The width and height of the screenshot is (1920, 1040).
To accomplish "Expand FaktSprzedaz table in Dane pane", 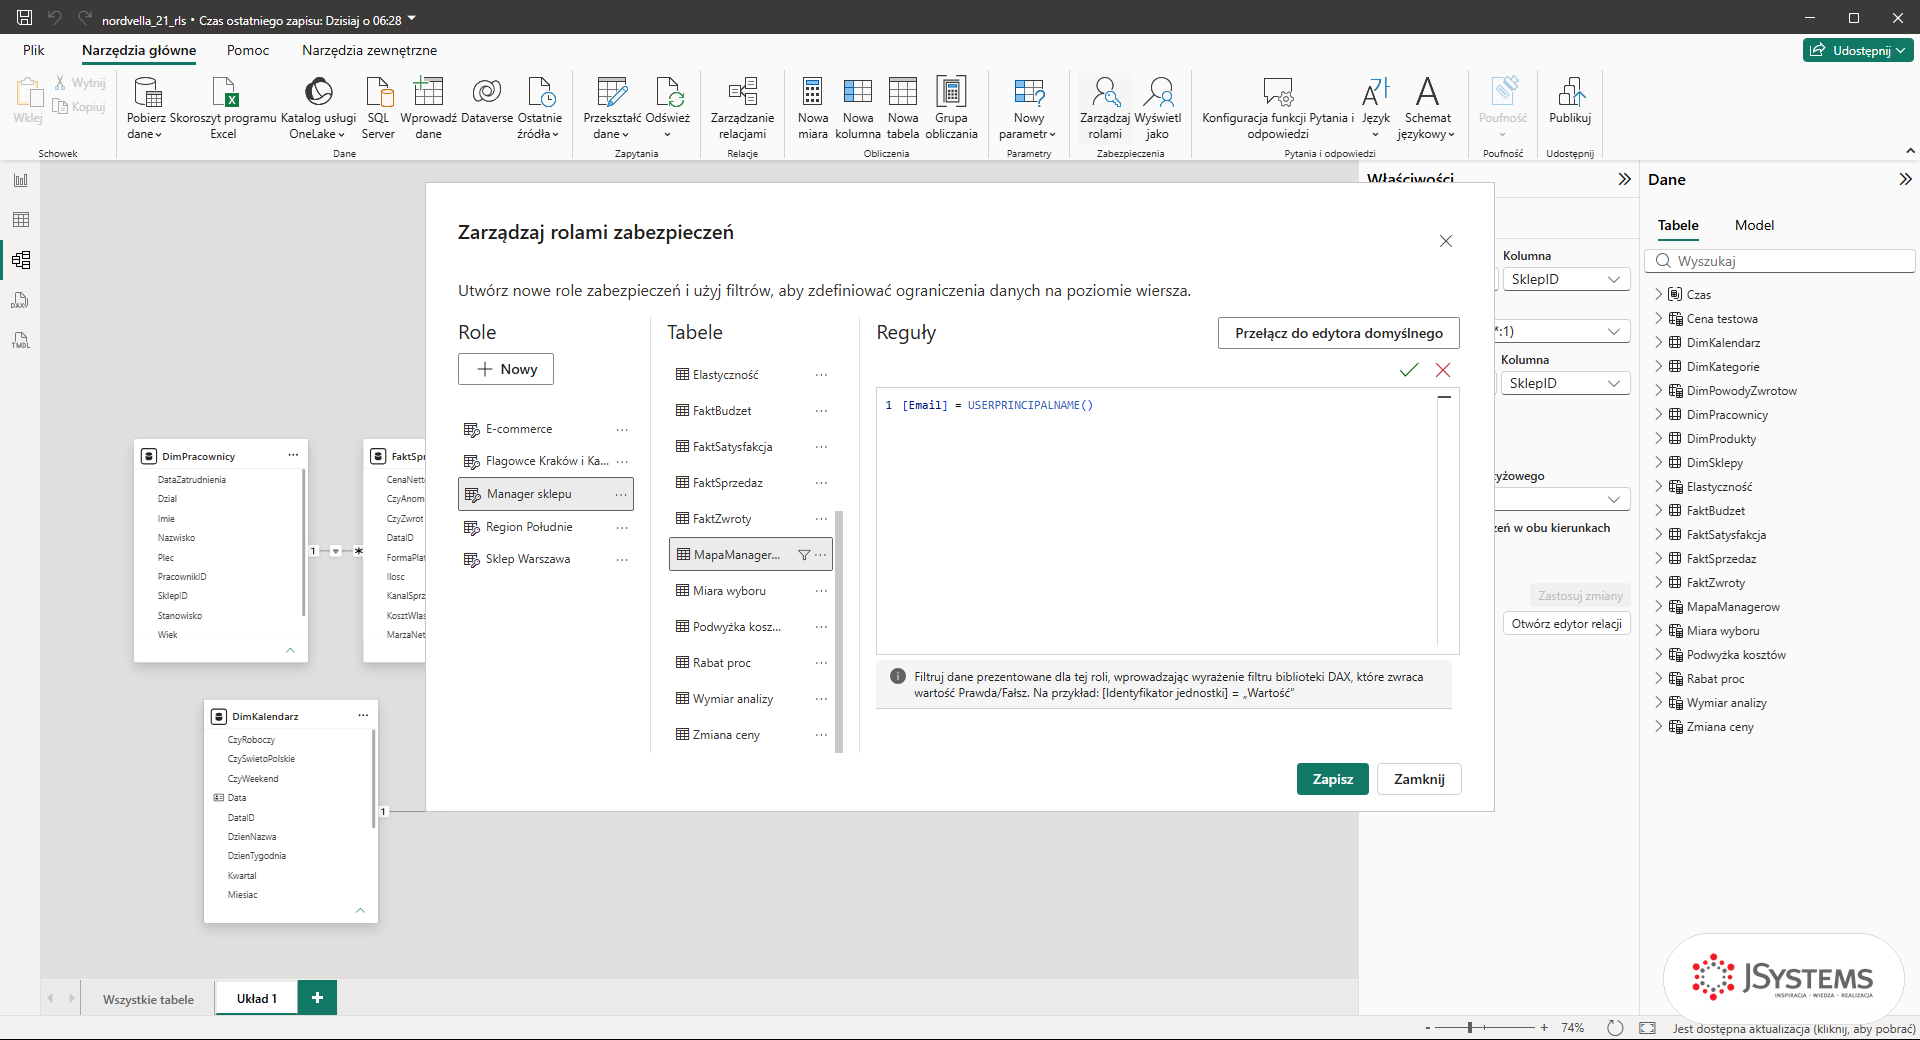I will click(1659, 558).
